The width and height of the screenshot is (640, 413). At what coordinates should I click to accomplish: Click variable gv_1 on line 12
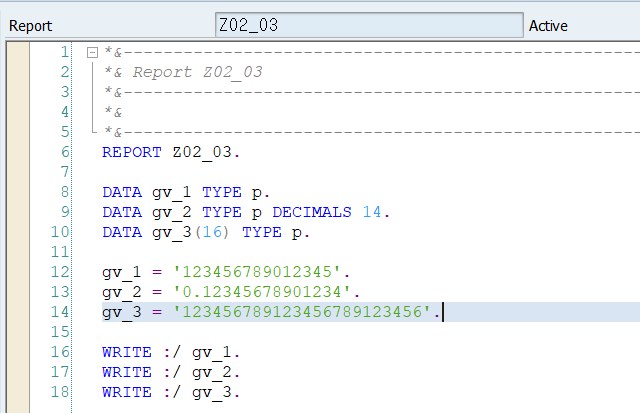[x=122, y=273]
